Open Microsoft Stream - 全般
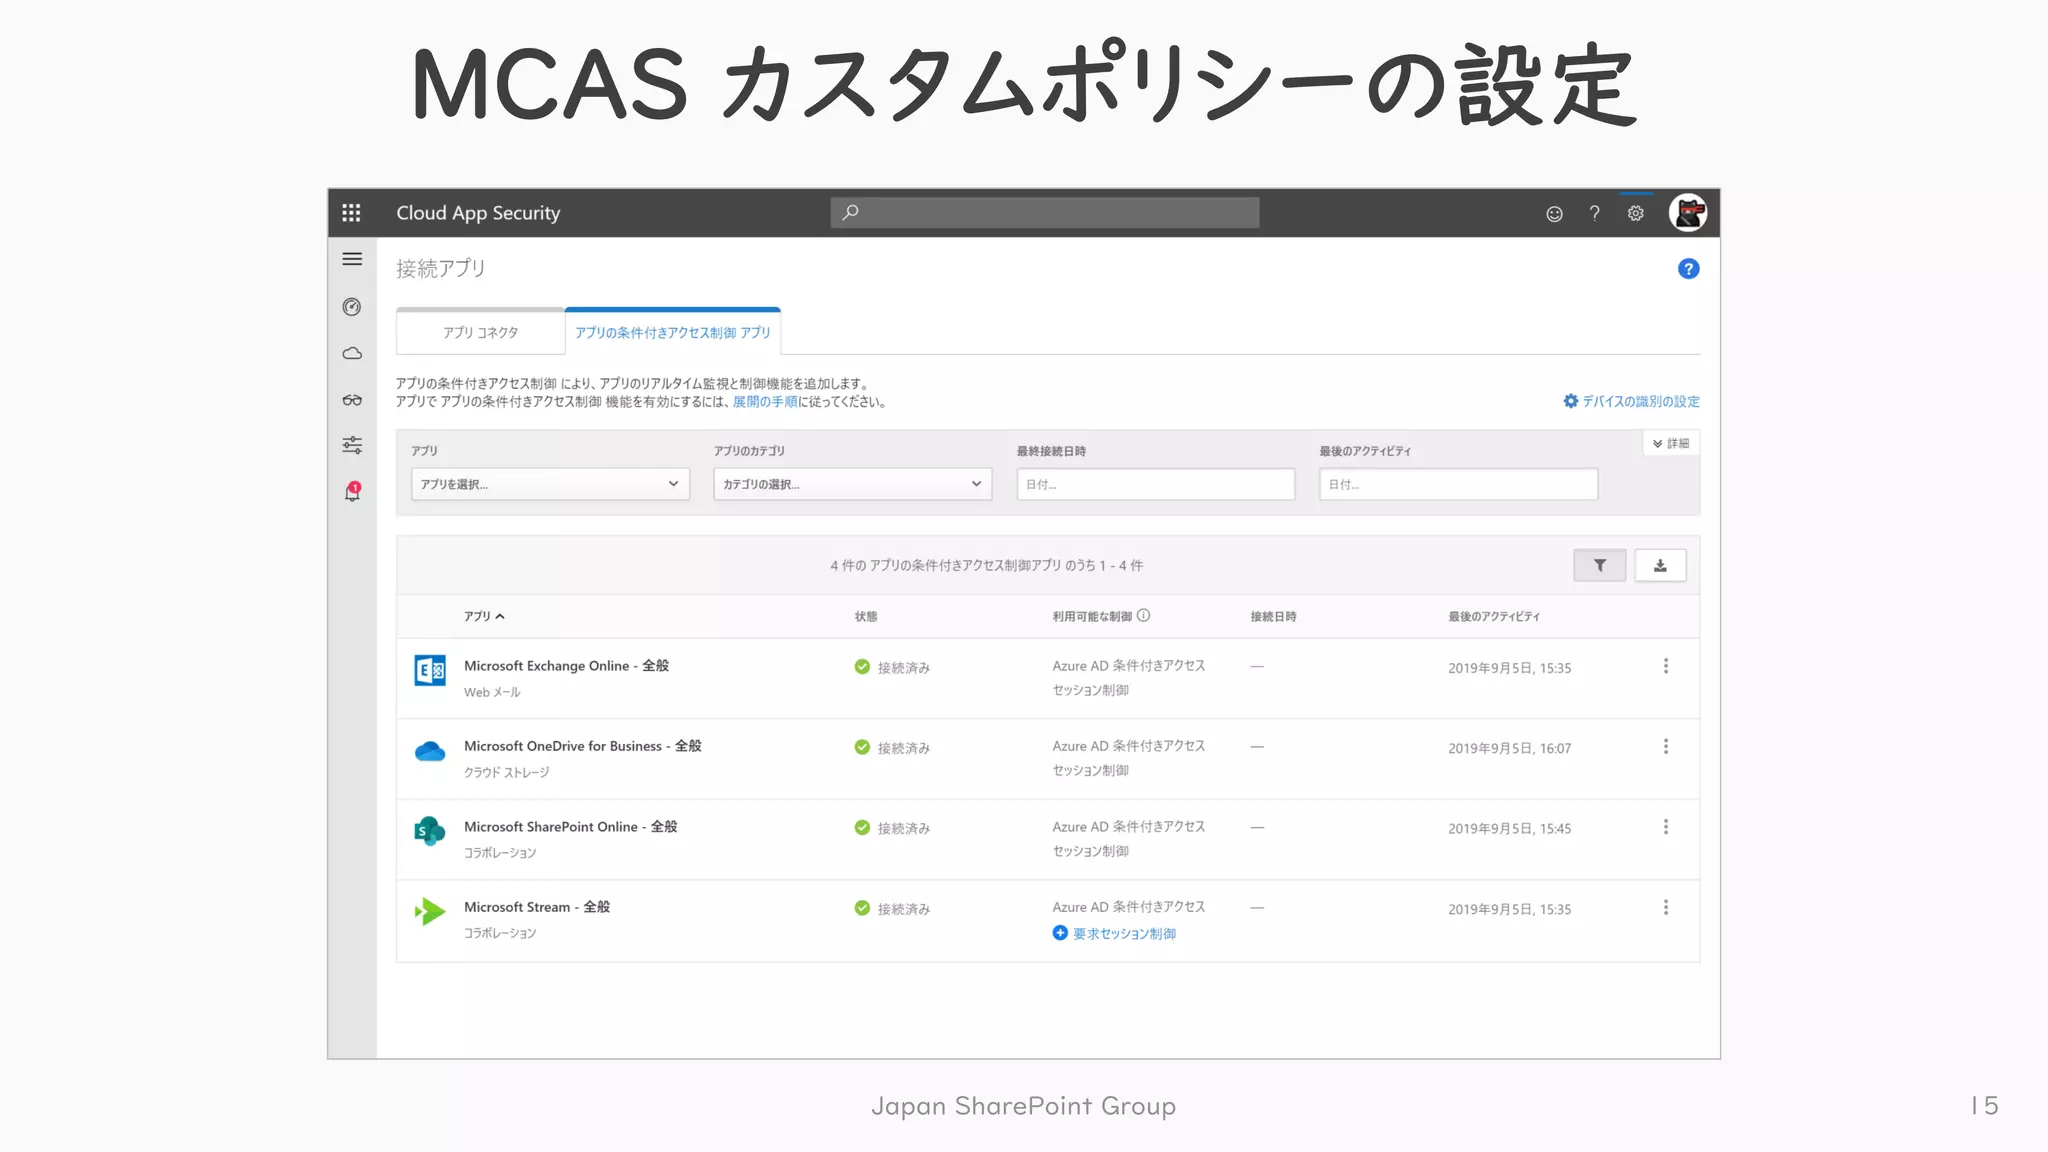This screenshot has width=2048, height=1152. pyautogui.click(x=537, y=907)
